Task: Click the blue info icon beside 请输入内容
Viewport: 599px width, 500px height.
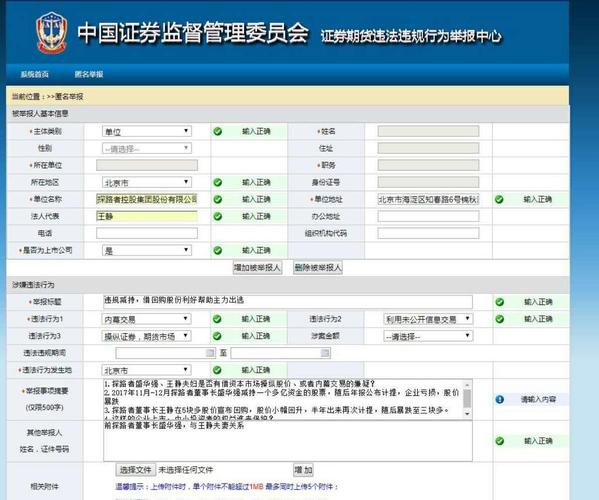Action: point(499,400)
